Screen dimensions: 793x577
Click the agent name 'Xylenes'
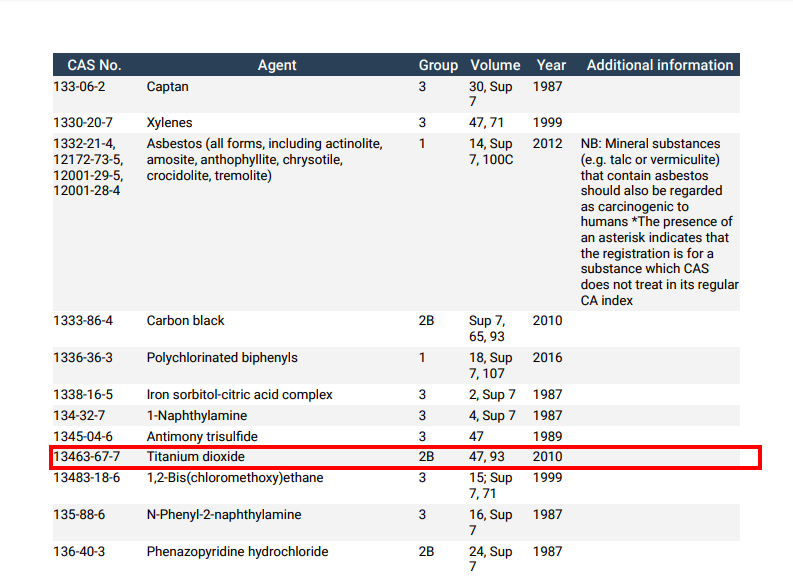[x=169, y=122]
